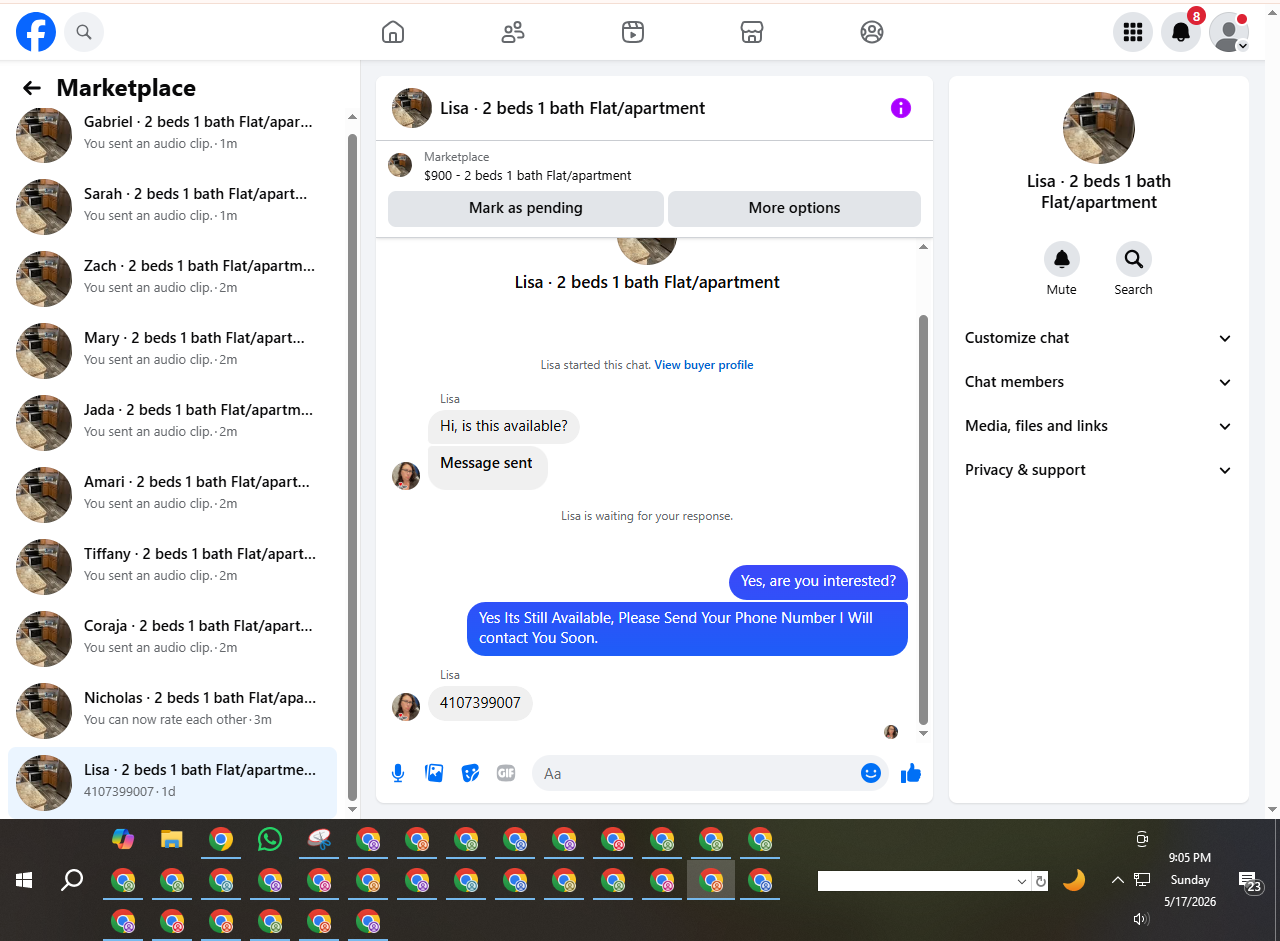The width and height of the screenshot is (1280, 941).
Task: Open the sticker picker icon
Action: pos(470,773)
